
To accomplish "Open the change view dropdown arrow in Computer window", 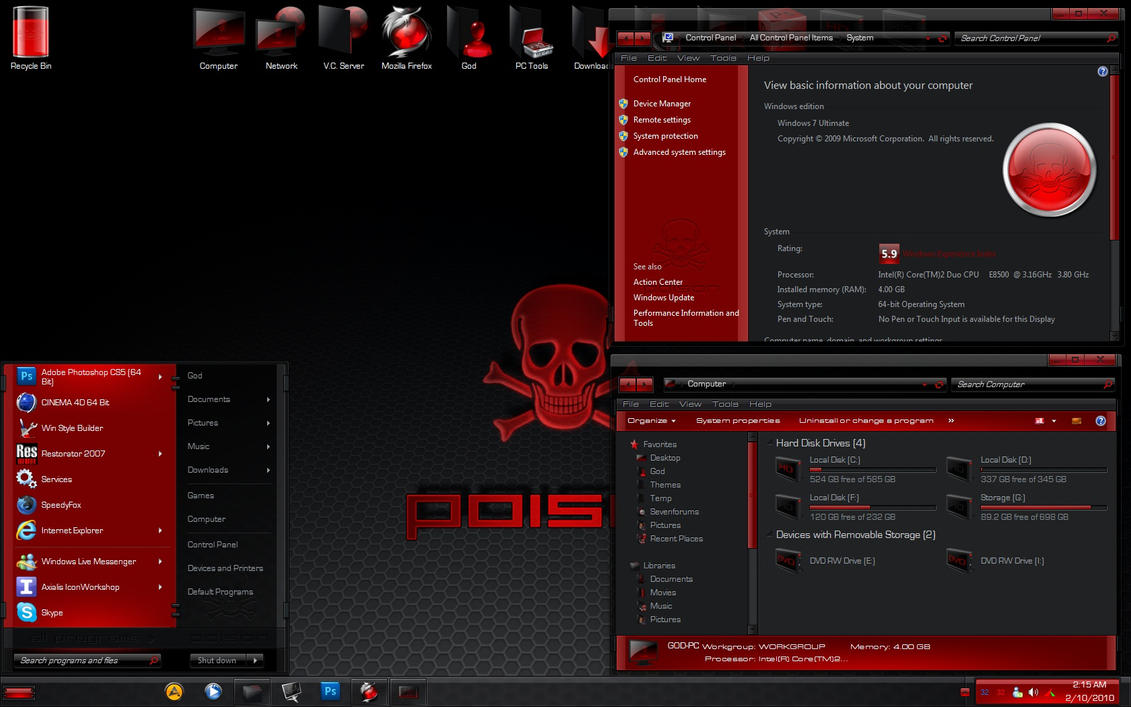I will 1054,421.
